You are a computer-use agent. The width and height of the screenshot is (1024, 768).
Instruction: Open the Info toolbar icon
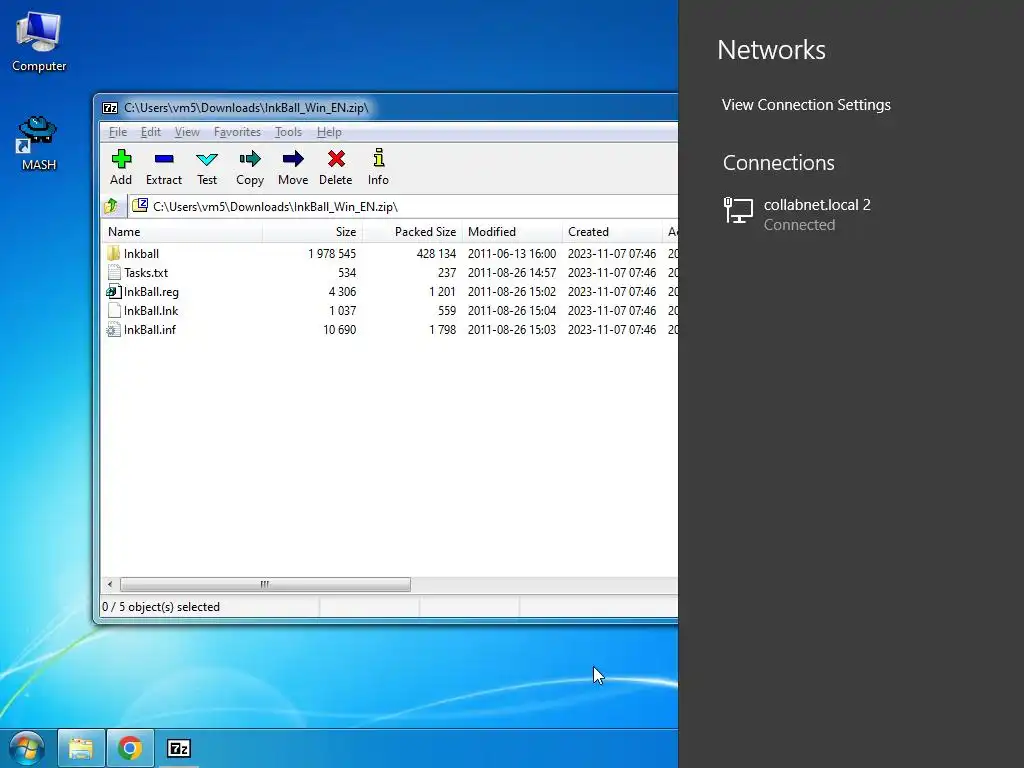pos(379,158)
